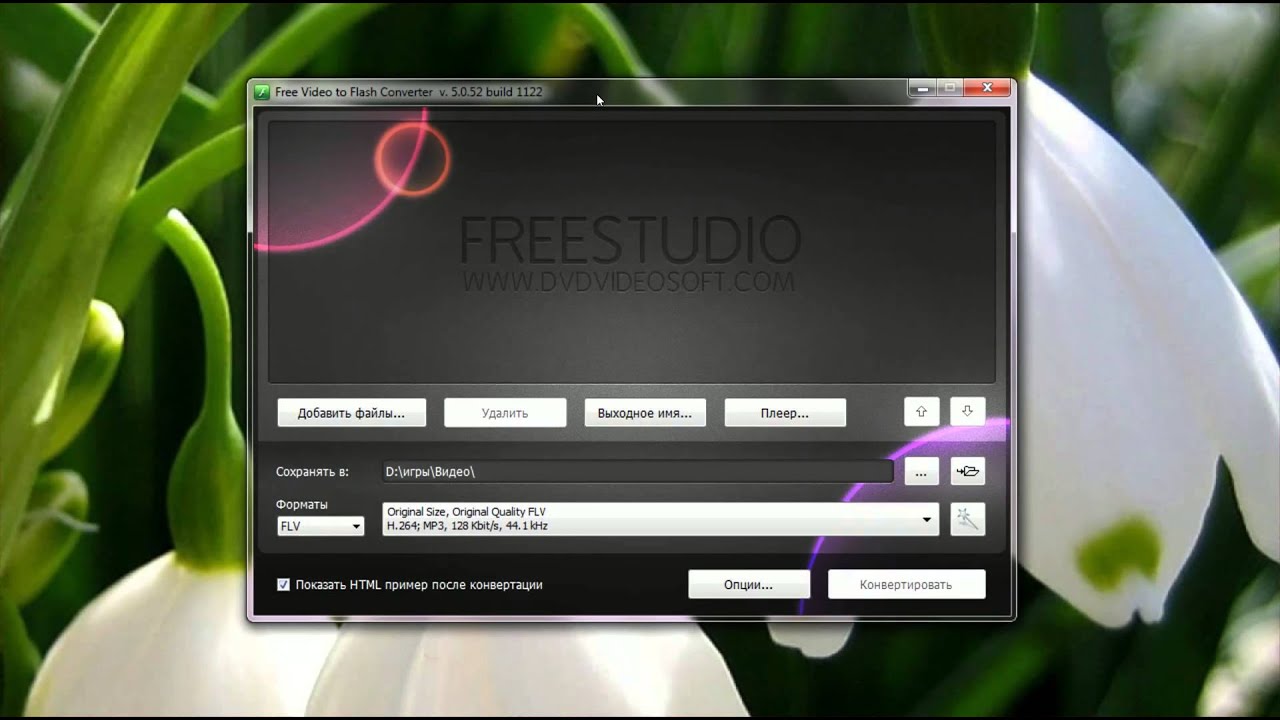The image size is (1280, 720).
Task: Click the Конвертировать button
Action: 906,585
